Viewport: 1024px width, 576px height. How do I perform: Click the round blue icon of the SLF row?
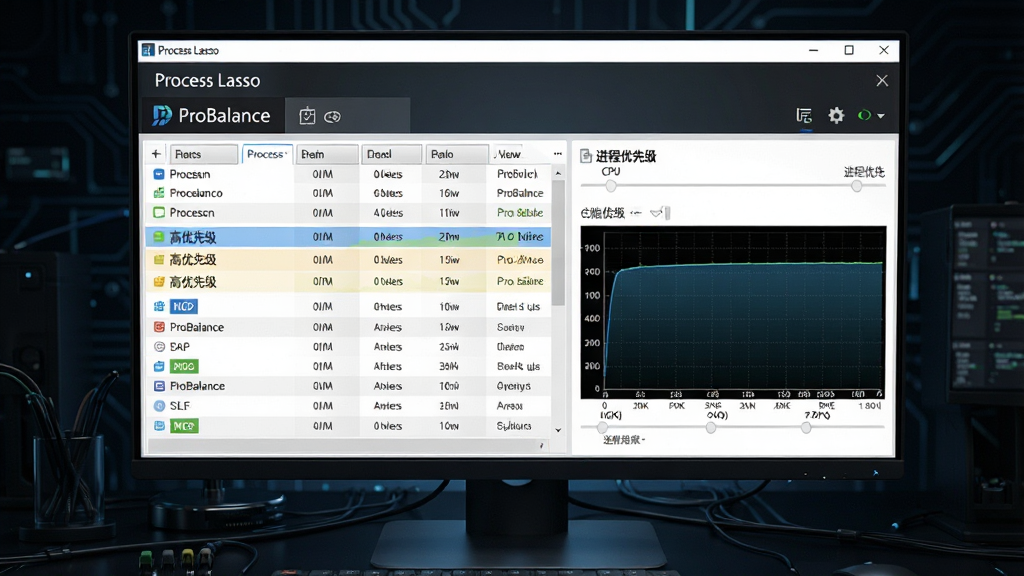click(159, 406)
